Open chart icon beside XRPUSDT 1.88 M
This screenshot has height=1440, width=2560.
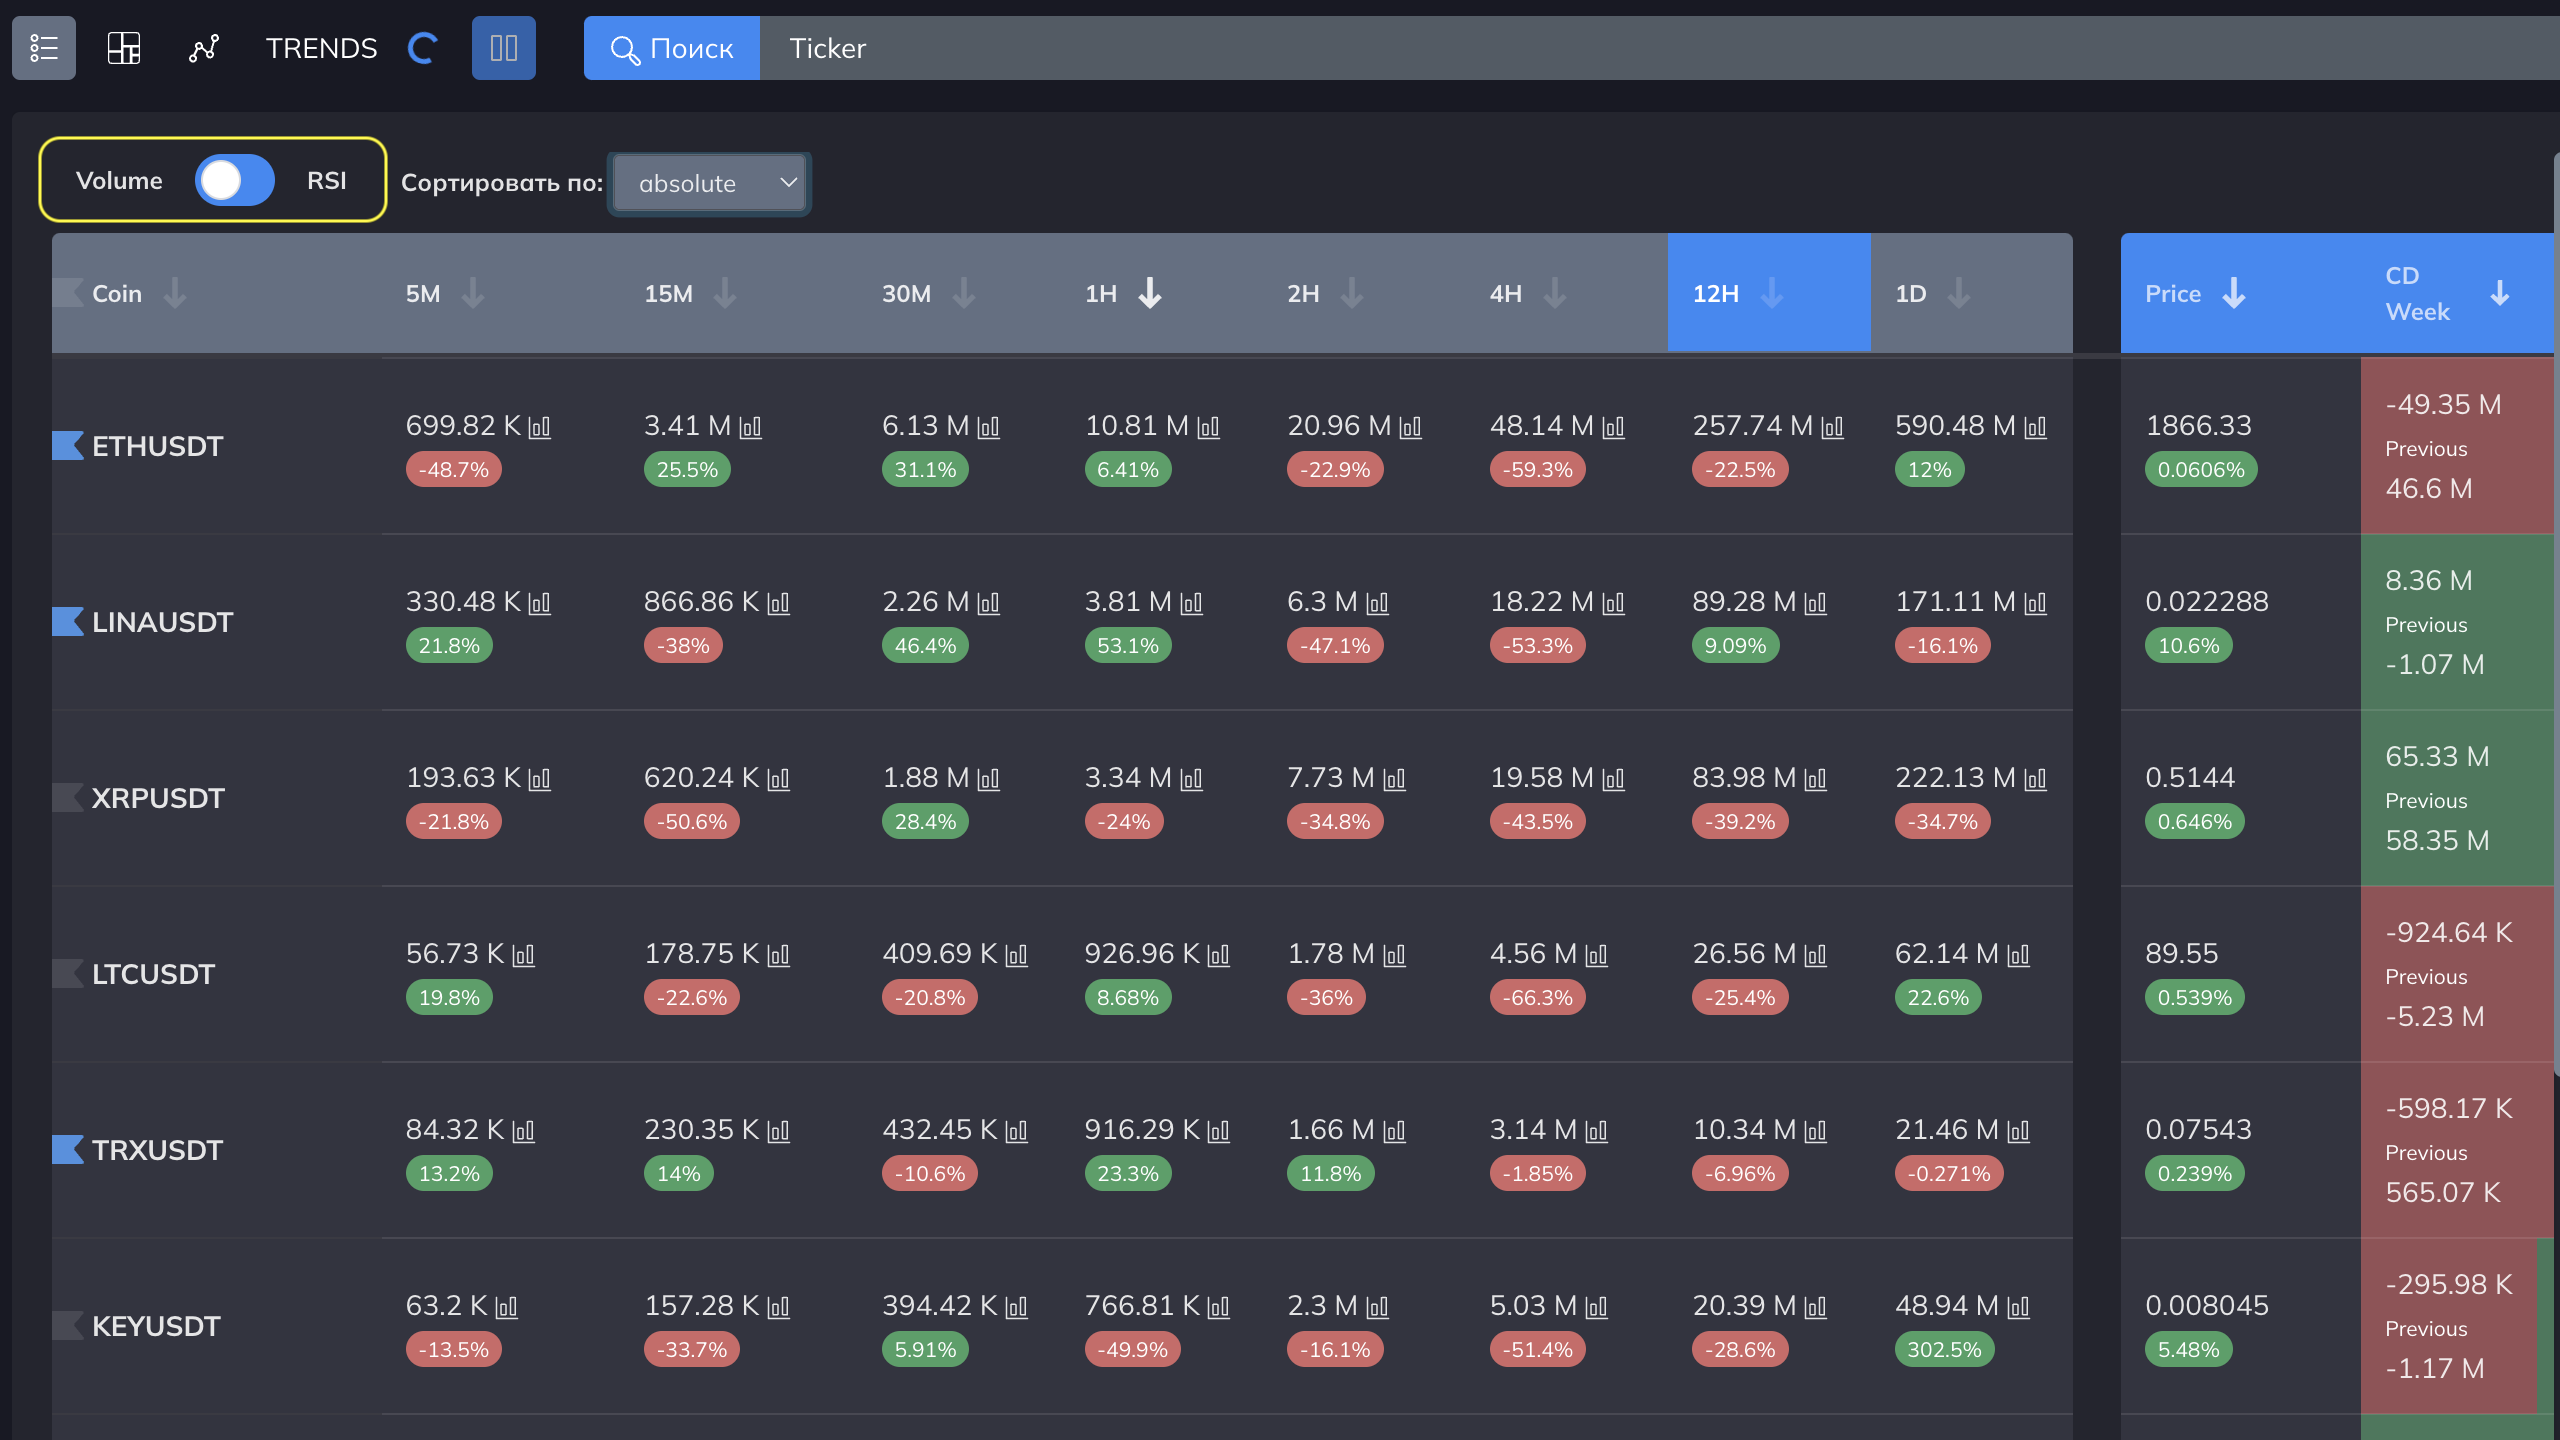tap(988, 780)
